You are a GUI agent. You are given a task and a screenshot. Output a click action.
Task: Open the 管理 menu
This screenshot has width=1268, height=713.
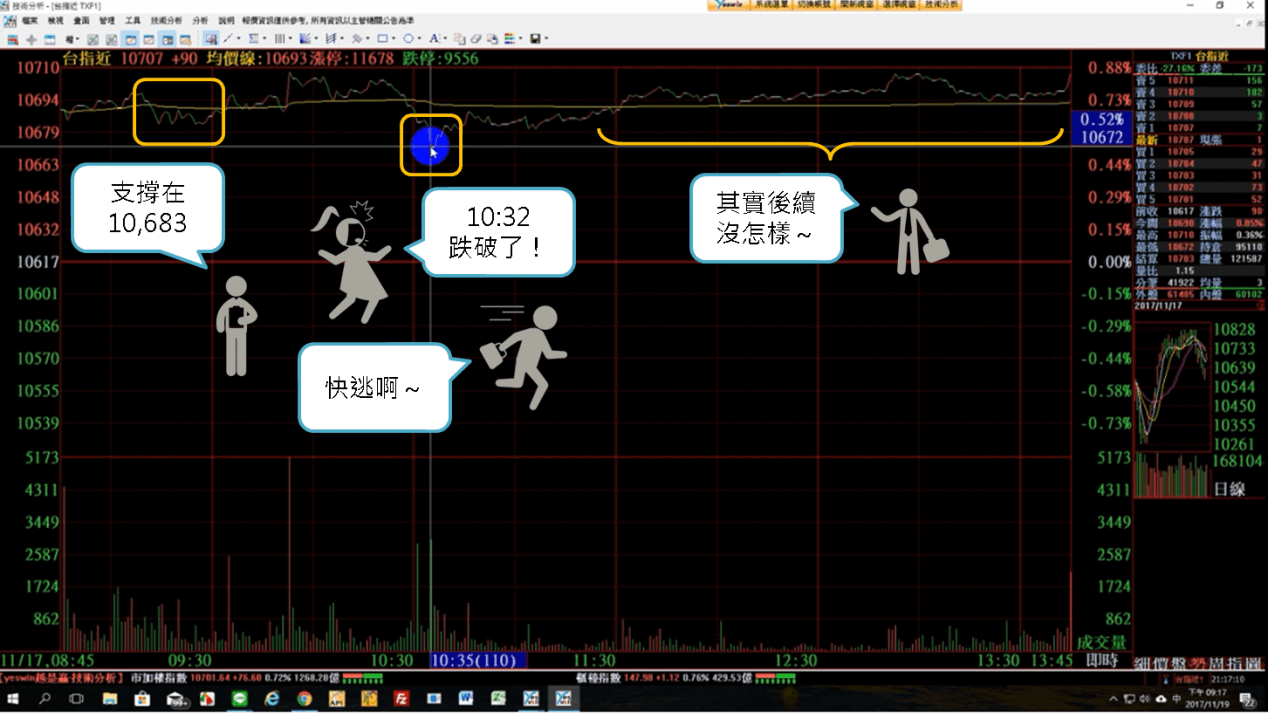[x=107, y=20]
